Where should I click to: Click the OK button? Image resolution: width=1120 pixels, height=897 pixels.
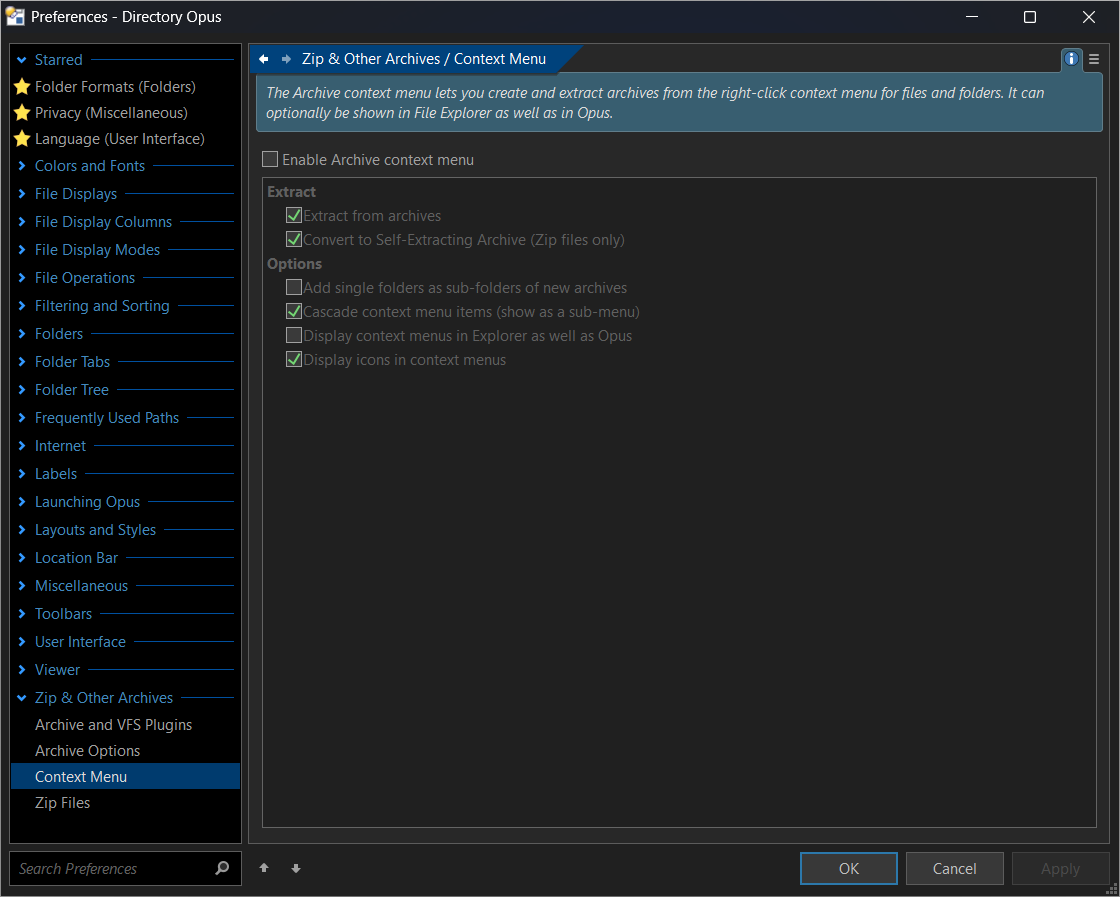click(849, 868)
